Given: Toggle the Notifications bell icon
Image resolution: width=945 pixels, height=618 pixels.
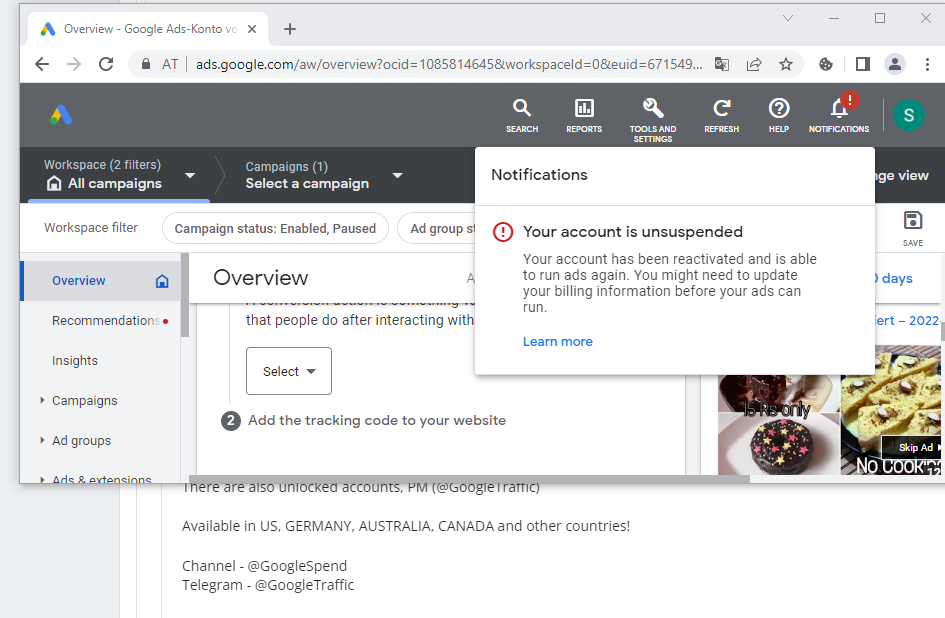Looking at the screenshot, I should click(x=839, y=115).
